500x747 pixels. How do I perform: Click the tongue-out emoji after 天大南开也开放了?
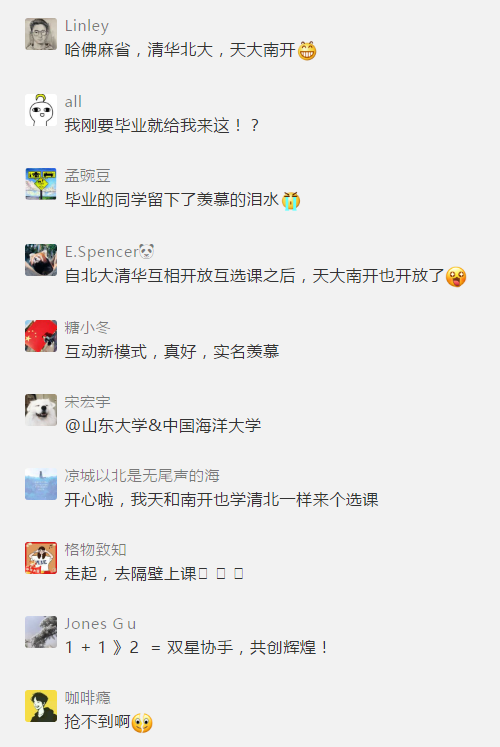coord(456,277)
